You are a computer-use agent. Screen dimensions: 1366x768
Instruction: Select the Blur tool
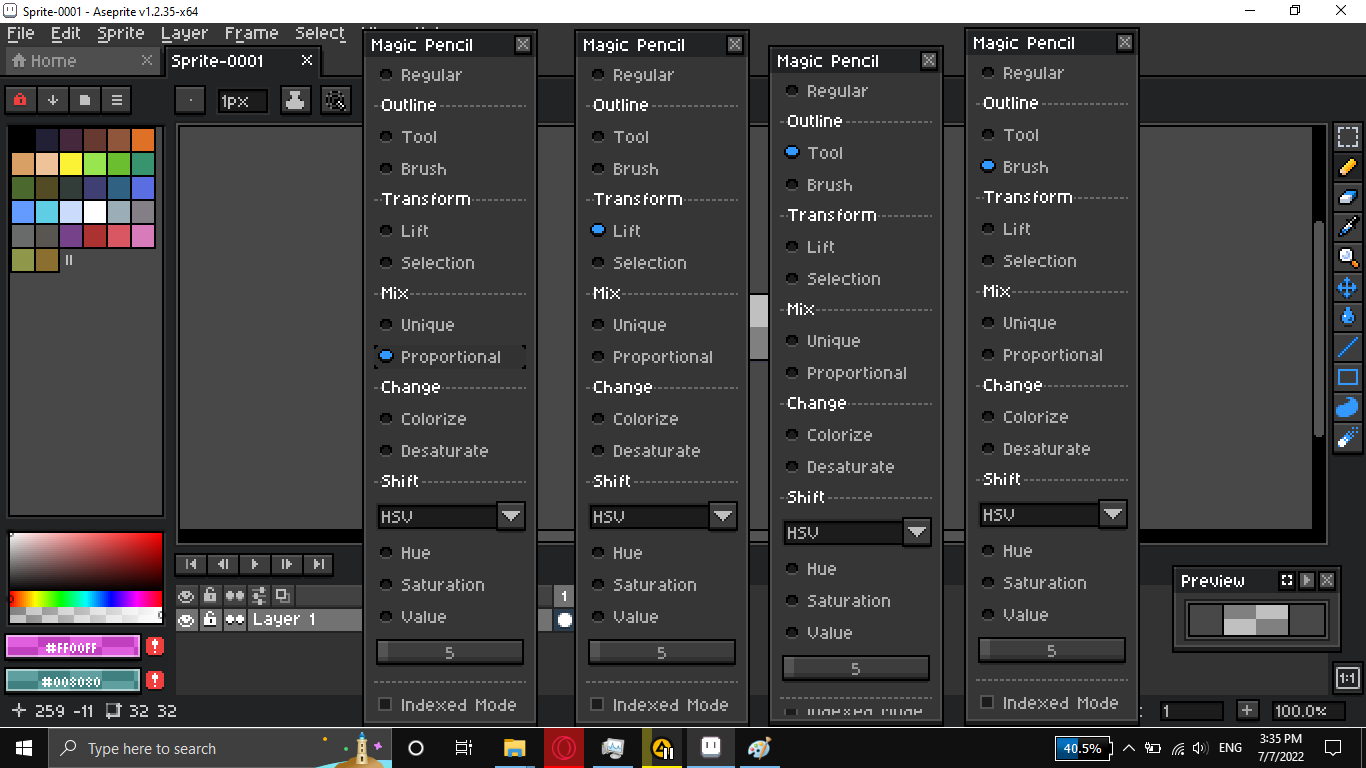point(1347,437)
